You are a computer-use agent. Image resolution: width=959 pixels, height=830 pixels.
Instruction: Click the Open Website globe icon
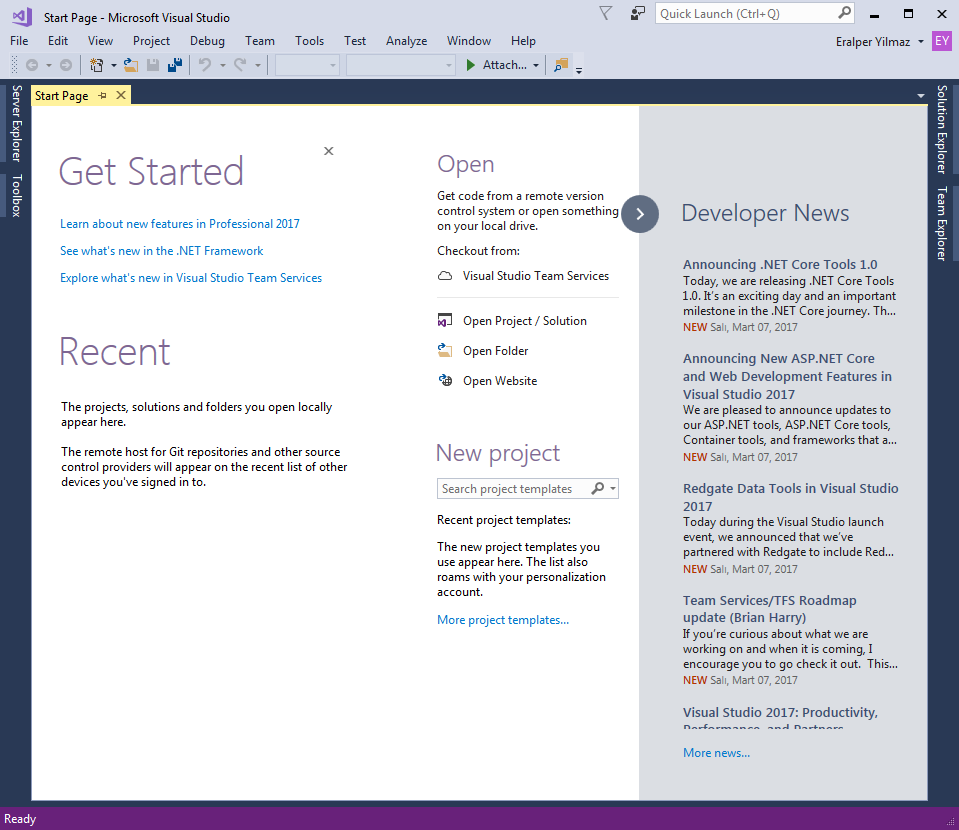pyautogui.click(x=445, y=380)
